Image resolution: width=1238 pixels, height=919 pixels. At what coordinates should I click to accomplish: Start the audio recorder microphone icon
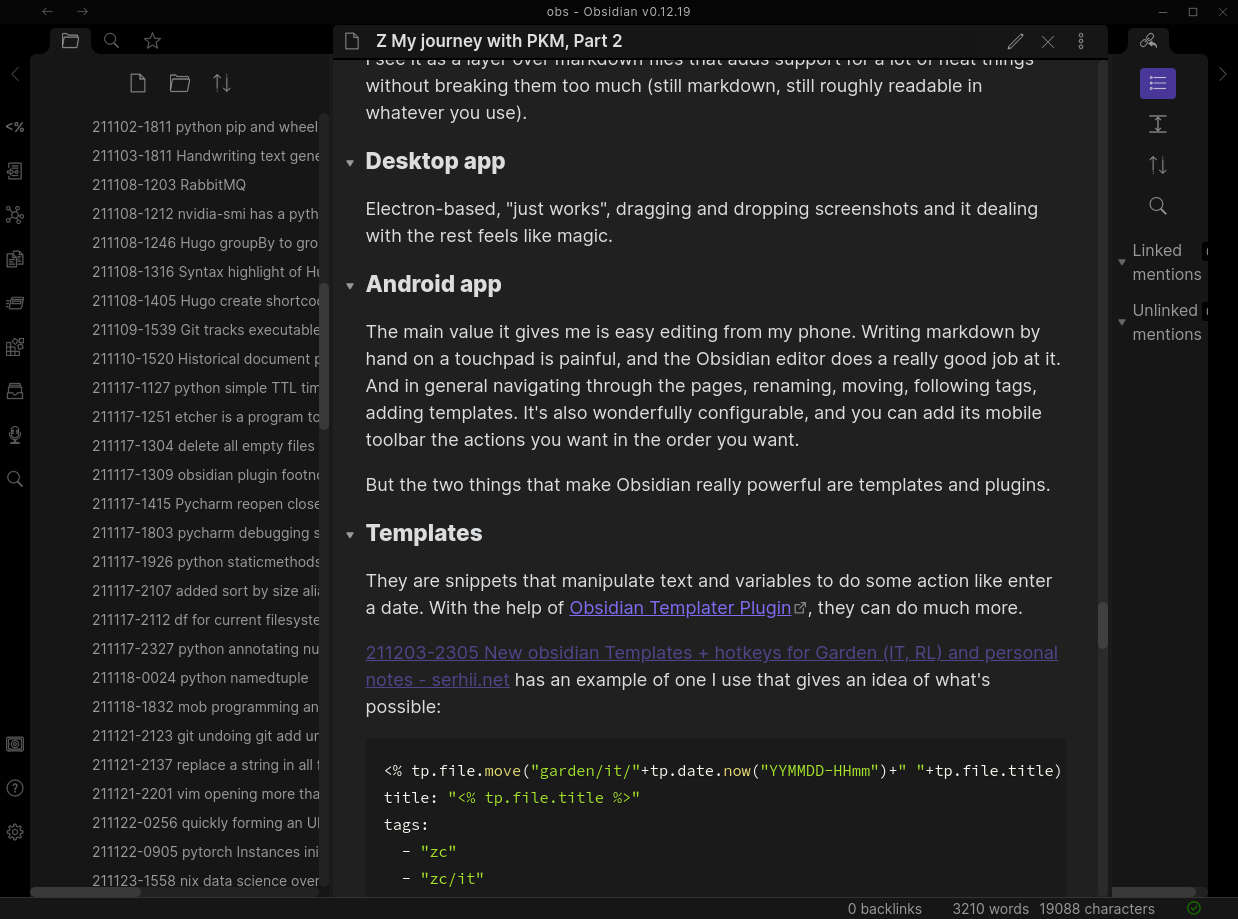point(15,434)
